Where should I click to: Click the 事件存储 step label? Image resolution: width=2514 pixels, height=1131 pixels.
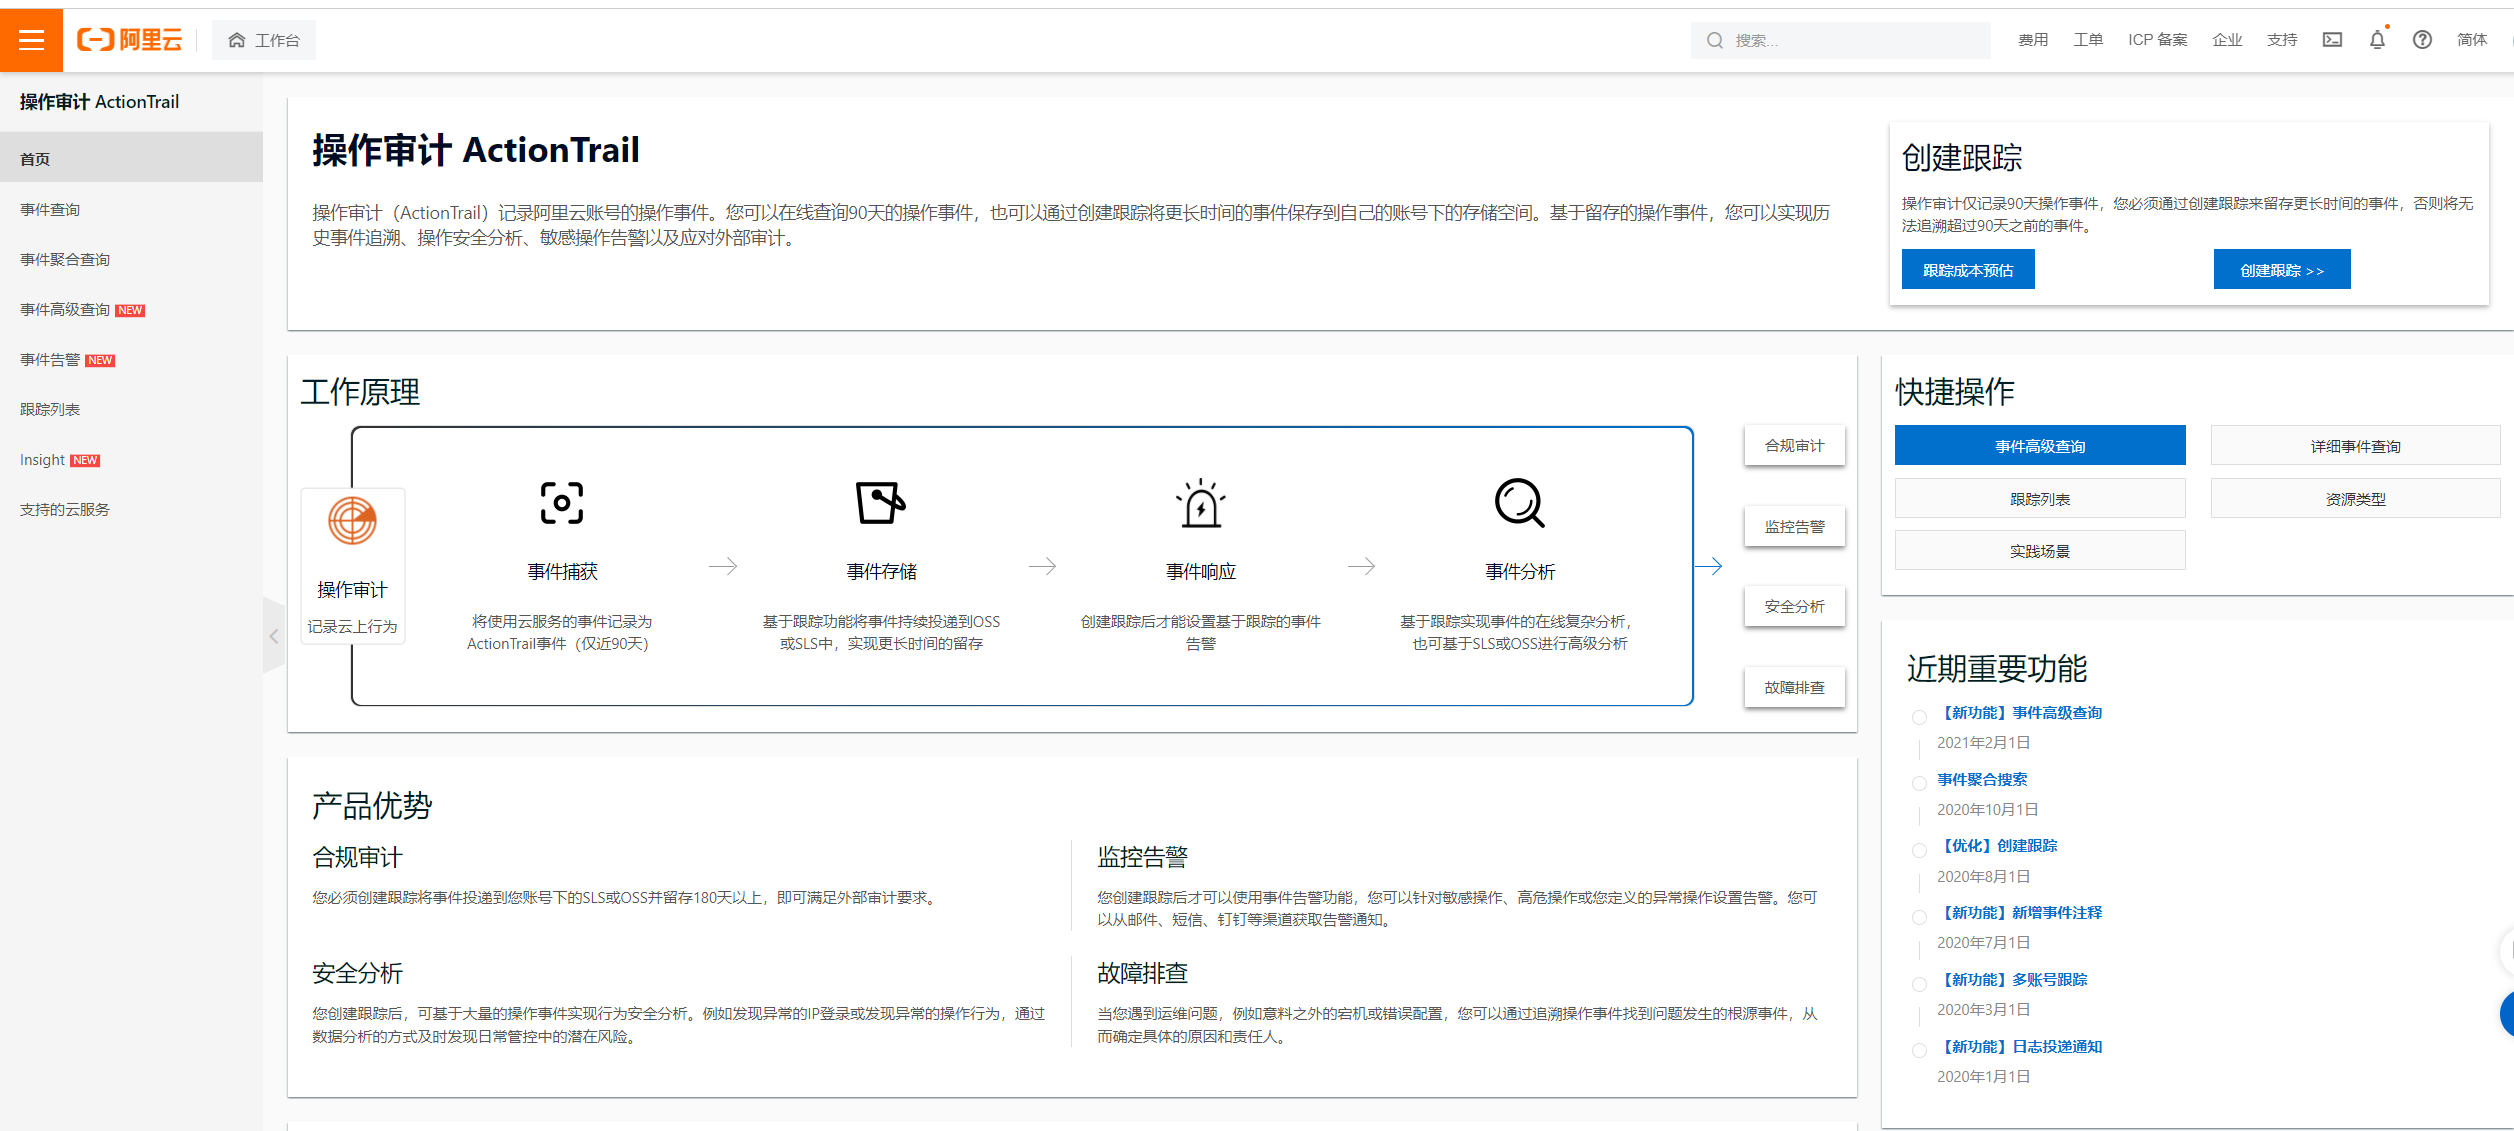[x=881, y=571]
